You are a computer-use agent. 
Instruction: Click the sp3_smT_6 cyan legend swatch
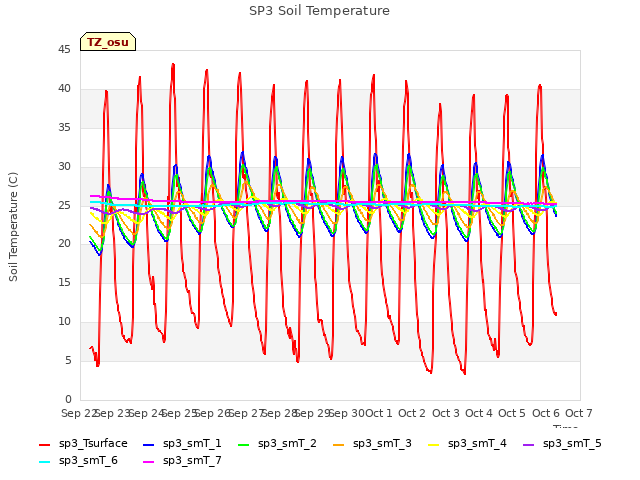(44, 462)
